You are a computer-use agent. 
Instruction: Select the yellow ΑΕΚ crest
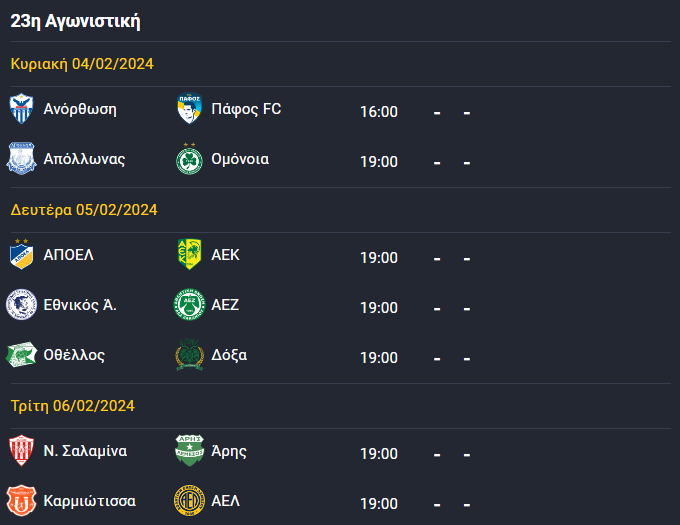click(x=190, y=254)
